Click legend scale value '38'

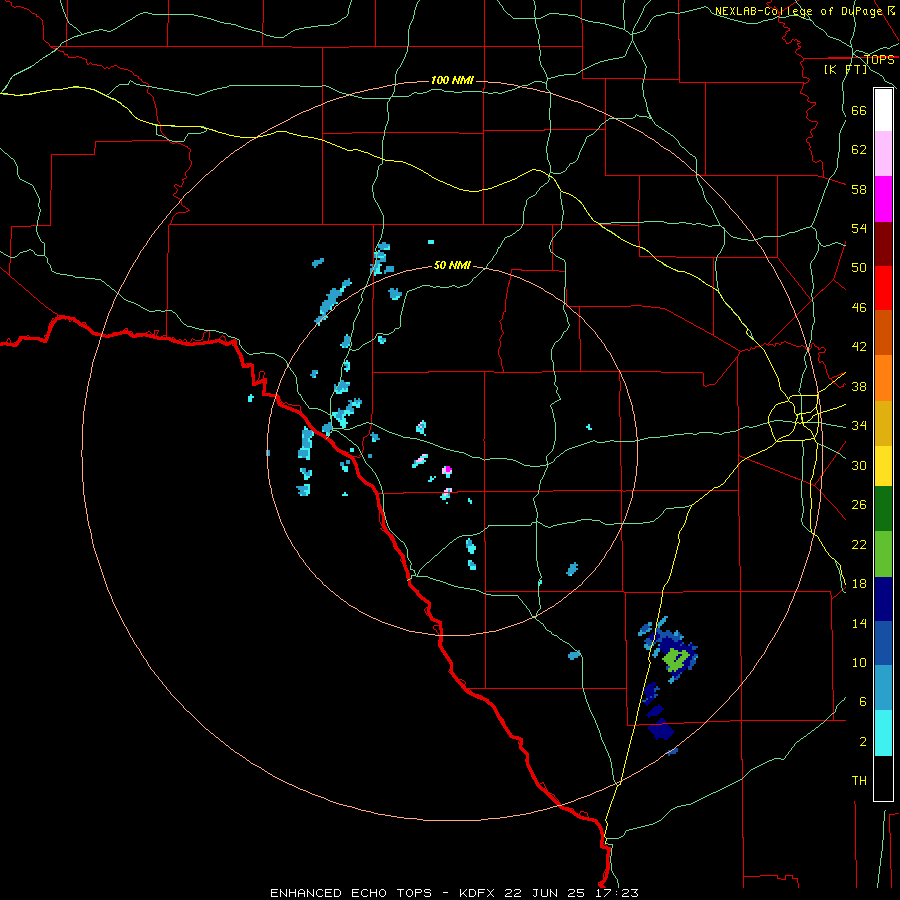(859, 386)
